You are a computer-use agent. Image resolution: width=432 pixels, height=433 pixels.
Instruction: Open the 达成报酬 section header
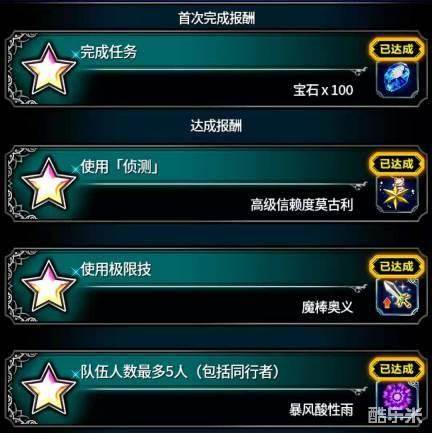pyautogui.click(x=216, y=126)
